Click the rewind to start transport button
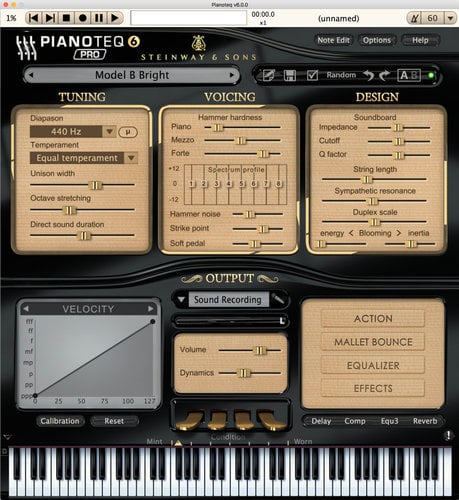Screen dimensions: 459x500 tap(34, 18)
